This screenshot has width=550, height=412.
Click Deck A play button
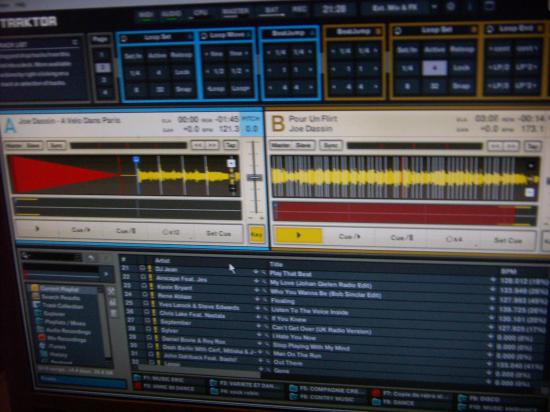tap(38, 229)
